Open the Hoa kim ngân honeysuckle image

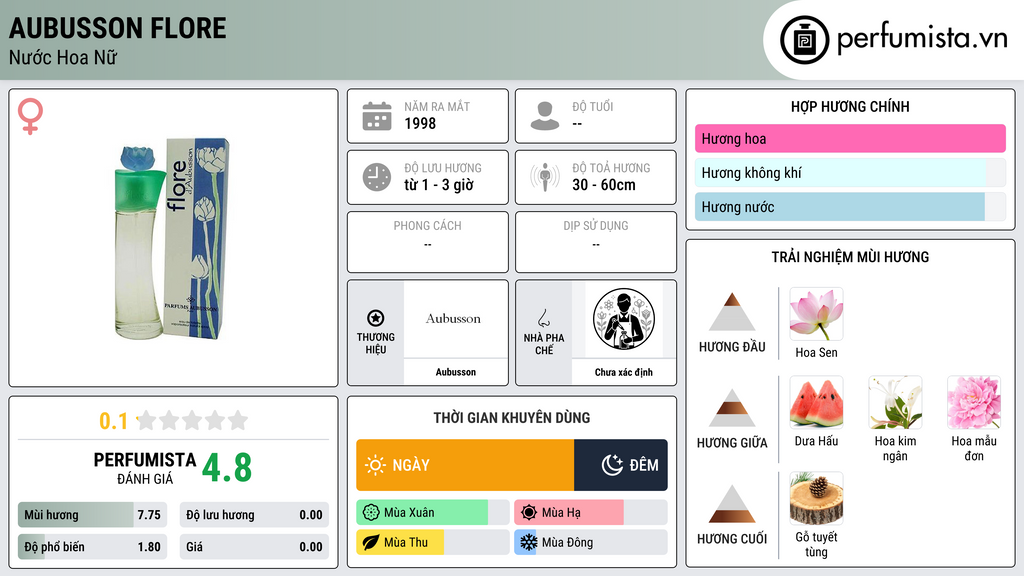click(x=895, y=402)
